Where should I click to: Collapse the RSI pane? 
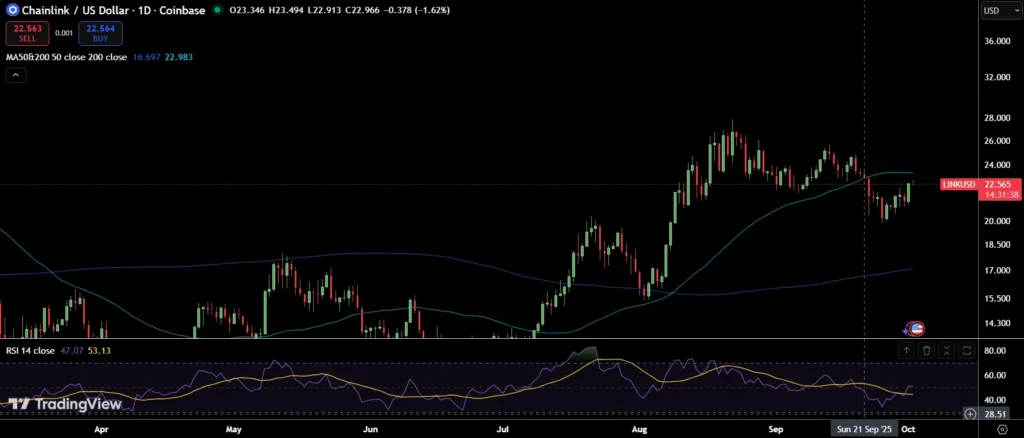tap(947, 351)
